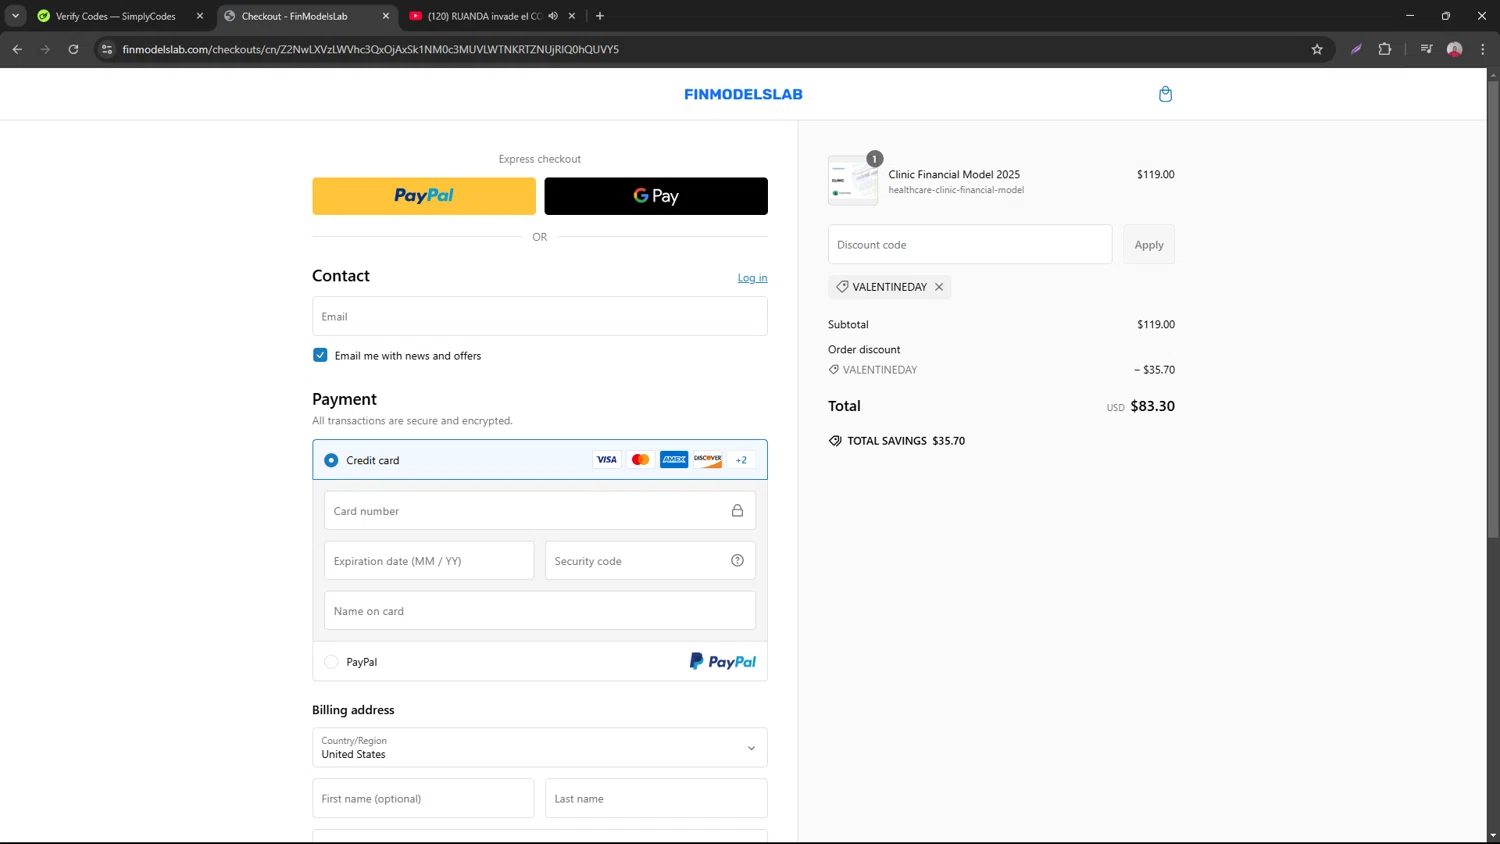Select the Credit card payment option
This screenshot has width=1500, height=844.
point(331,460)
